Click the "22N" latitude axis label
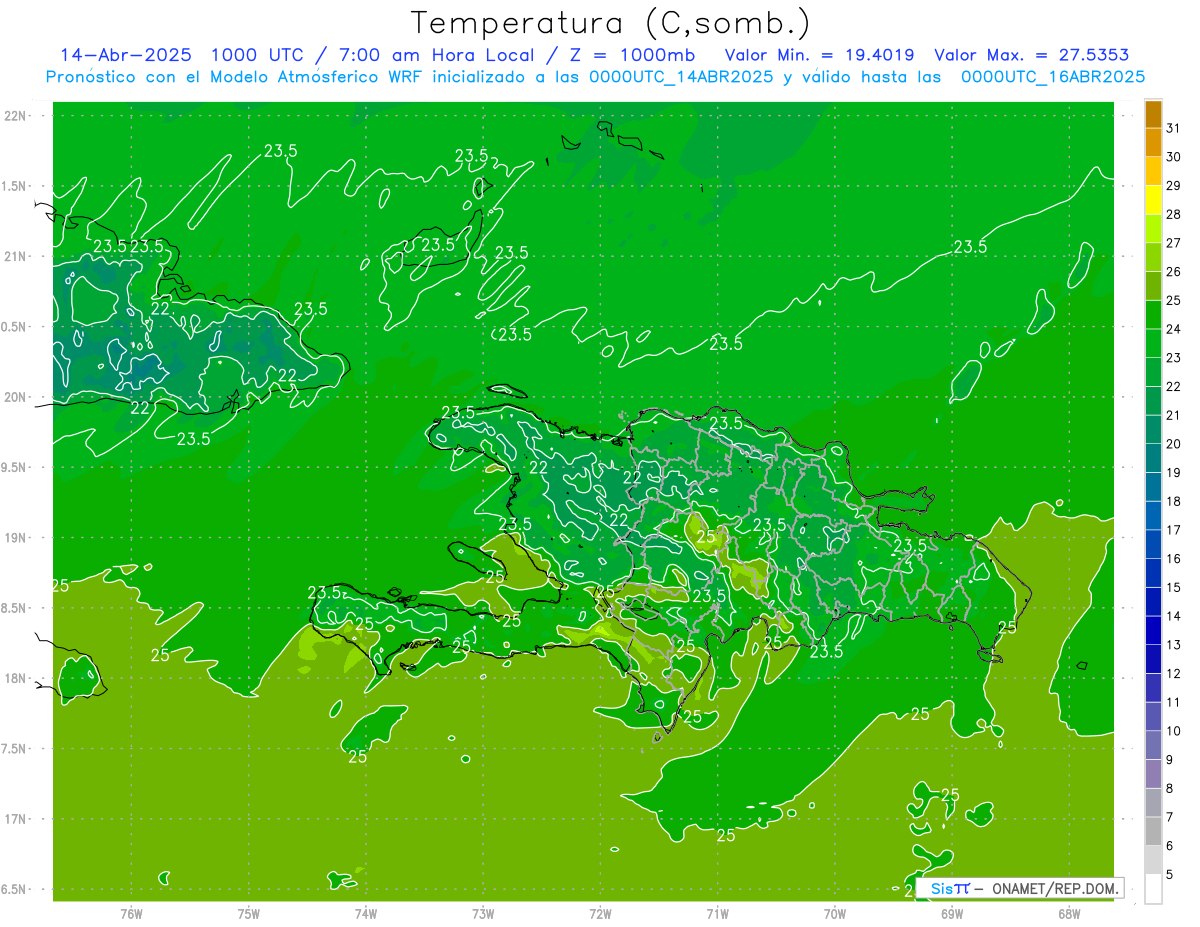This screenshot has height=927, width=1200. pyautogui.click(x=16, y=116)
